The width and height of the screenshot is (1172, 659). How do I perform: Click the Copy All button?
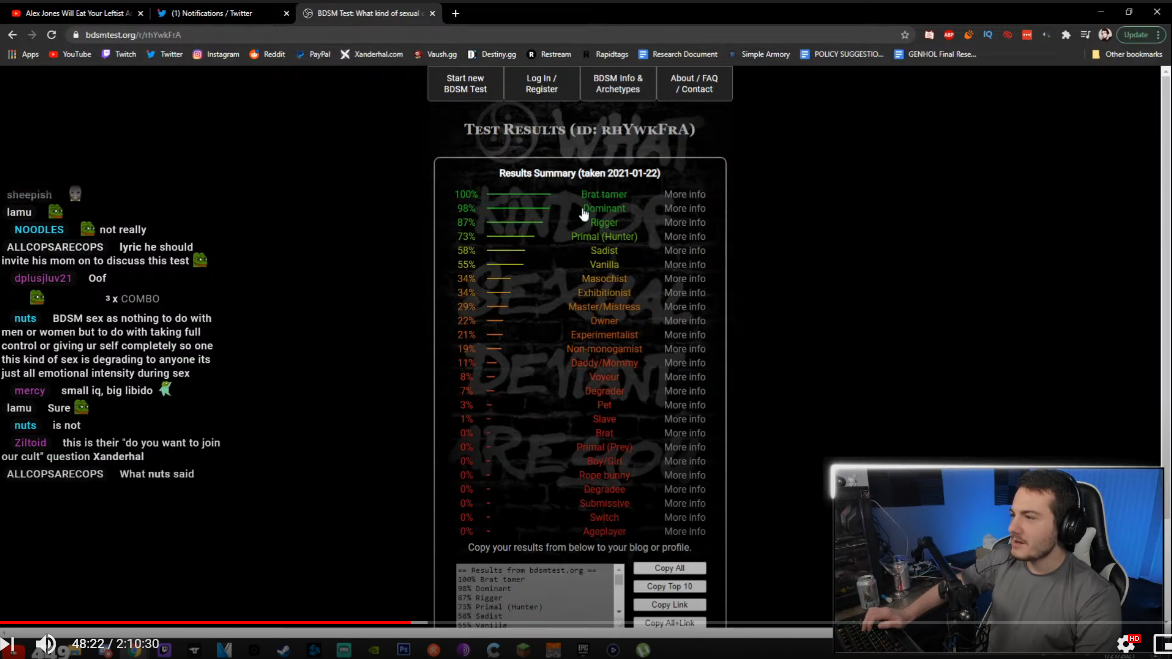pos(670,568)
